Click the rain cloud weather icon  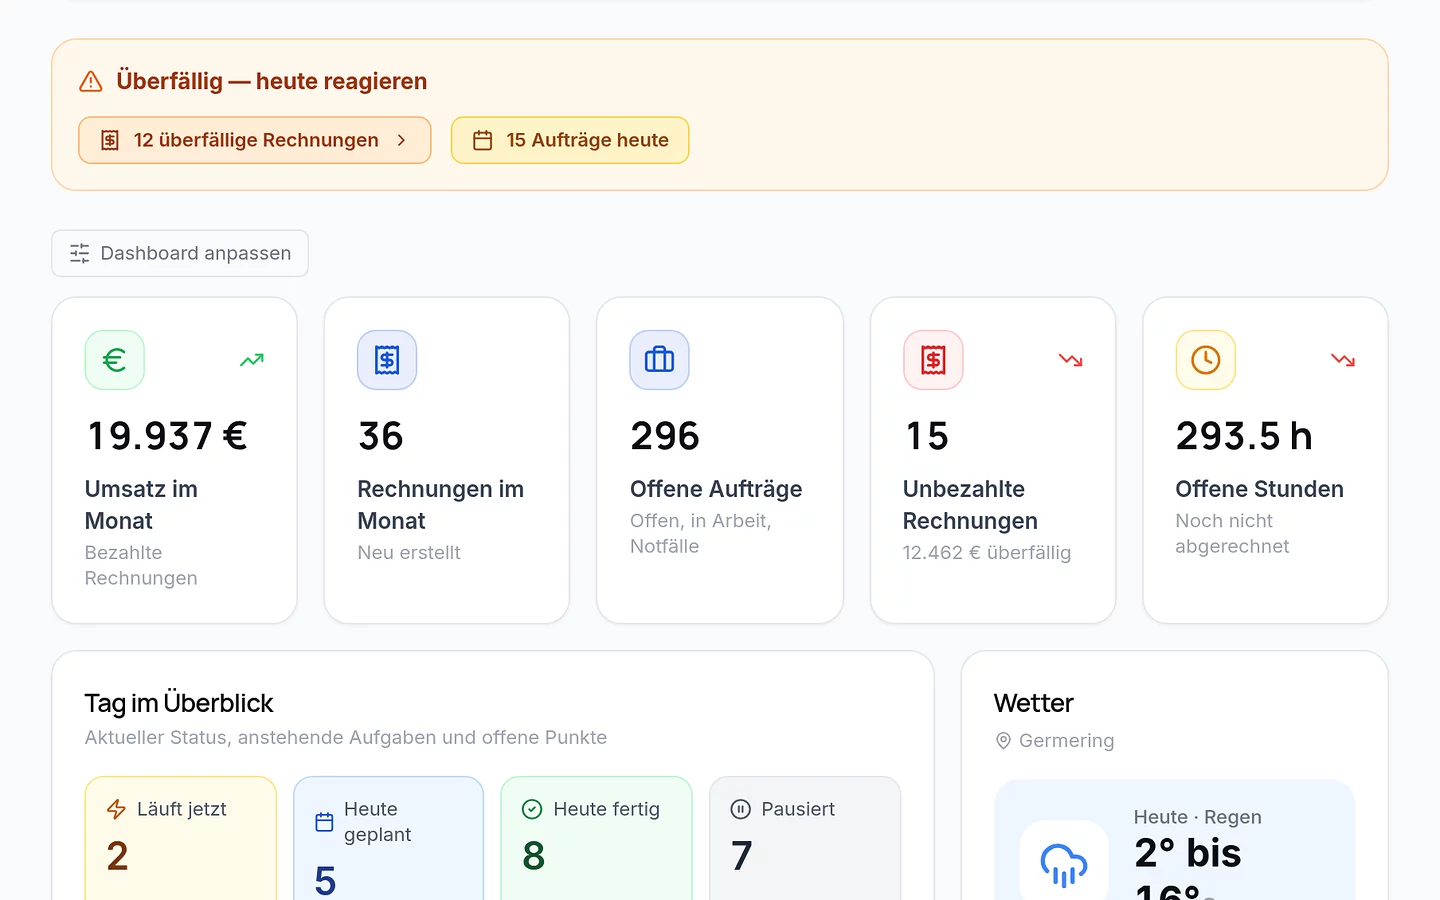pyautogui.click(x=1064, y=865)
